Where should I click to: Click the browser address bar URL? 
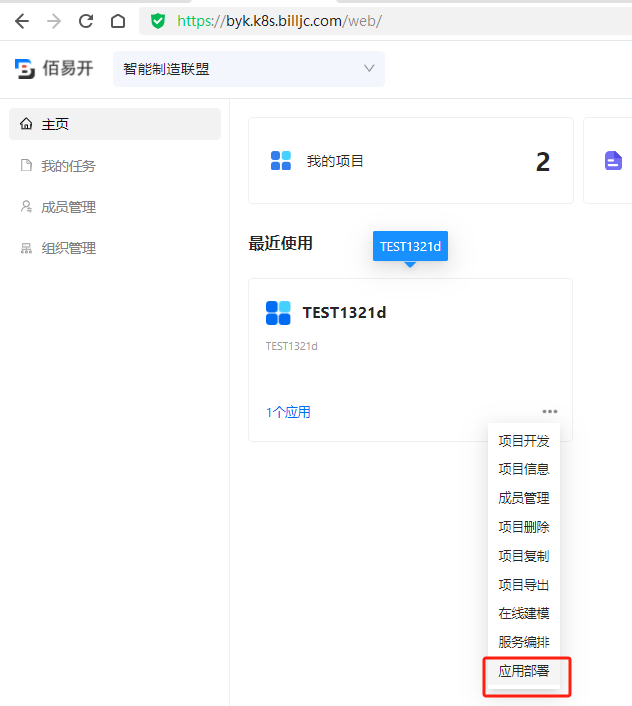click(280, 20)
